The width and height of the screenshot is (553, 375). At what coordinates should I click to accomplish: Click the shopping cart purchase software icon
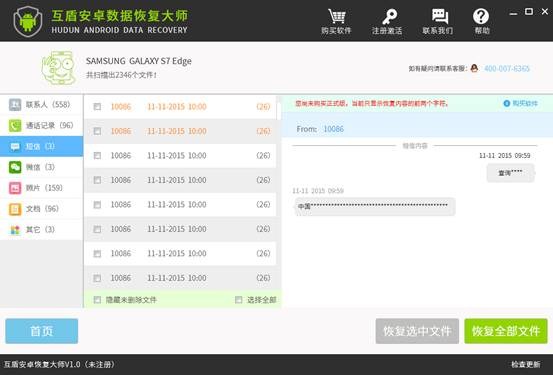(x=336, y=17)
